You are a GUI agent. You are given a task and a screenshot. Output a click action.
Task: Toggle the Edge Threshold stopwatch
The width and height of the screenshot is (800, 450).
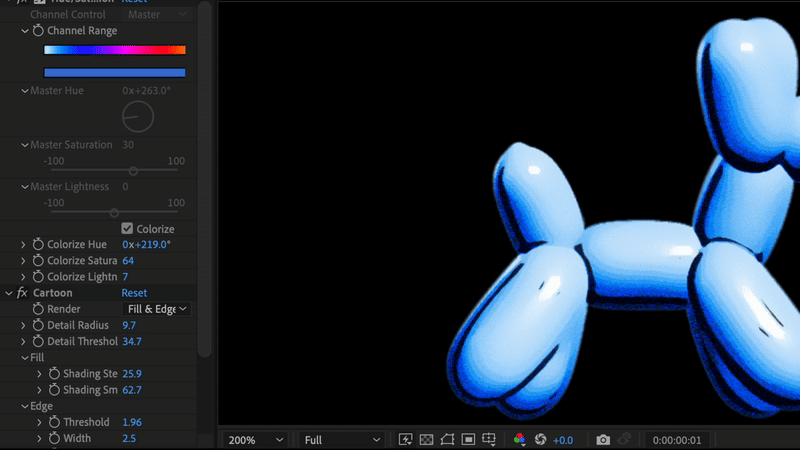(x=54, y=422)
